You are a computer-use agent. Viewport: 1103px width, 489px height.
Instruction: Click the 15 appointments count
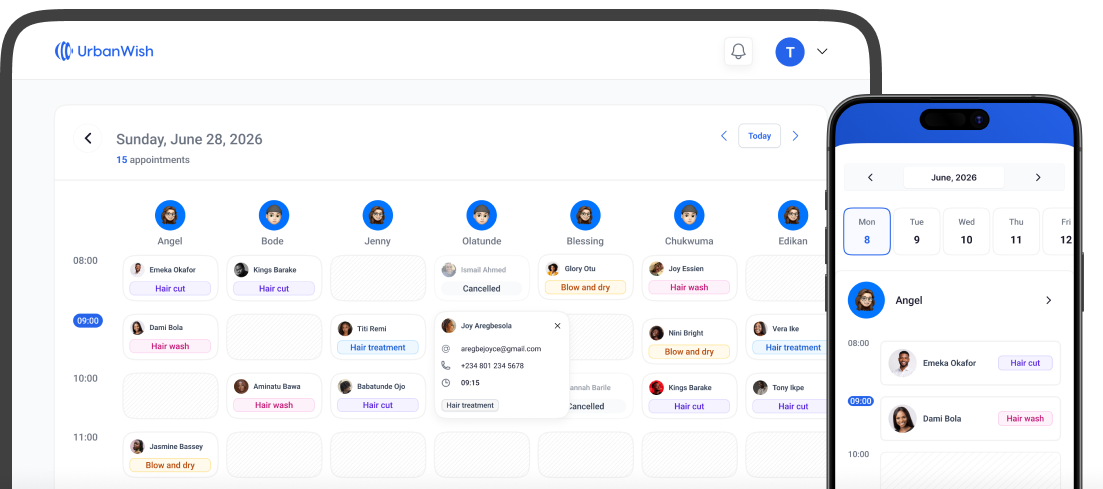pyautogui.click(x=153, y=160)
